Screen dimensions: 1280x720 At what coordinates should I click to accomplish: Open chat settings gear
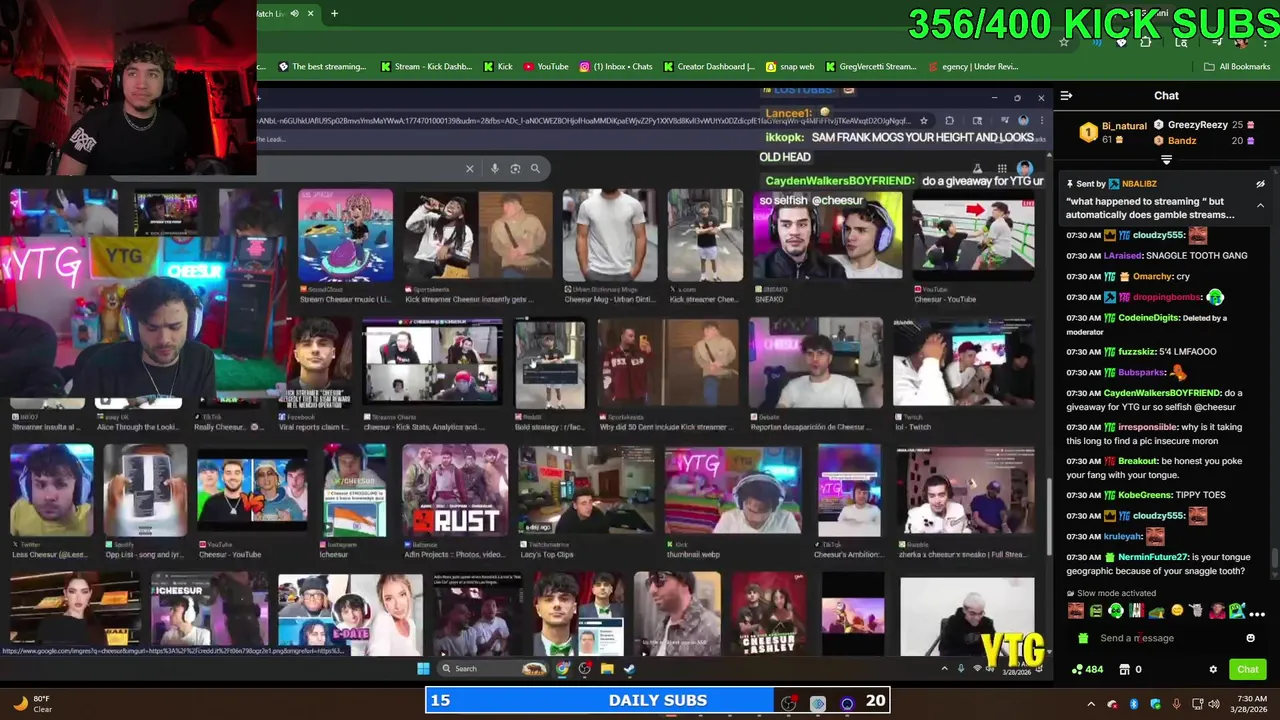(x=1213, y=669)
